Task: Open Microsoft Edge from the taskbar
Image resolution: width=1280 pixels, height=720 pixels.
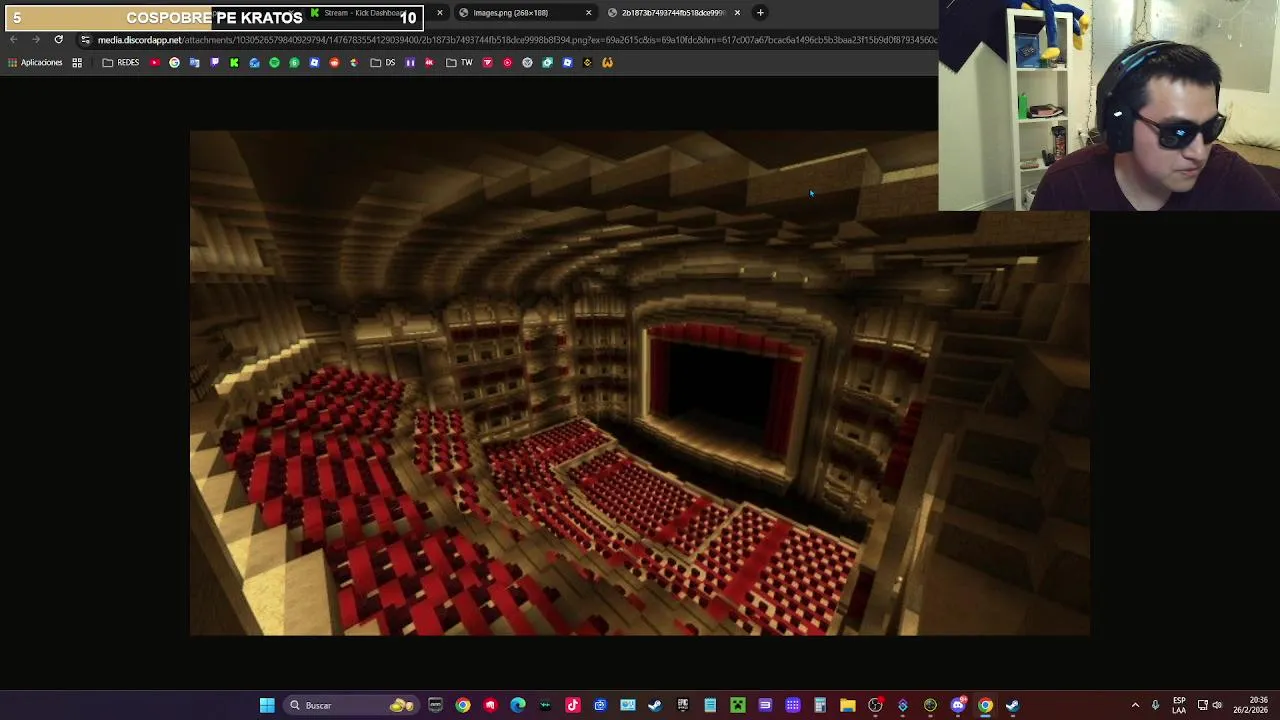Action: click(518, 705)
